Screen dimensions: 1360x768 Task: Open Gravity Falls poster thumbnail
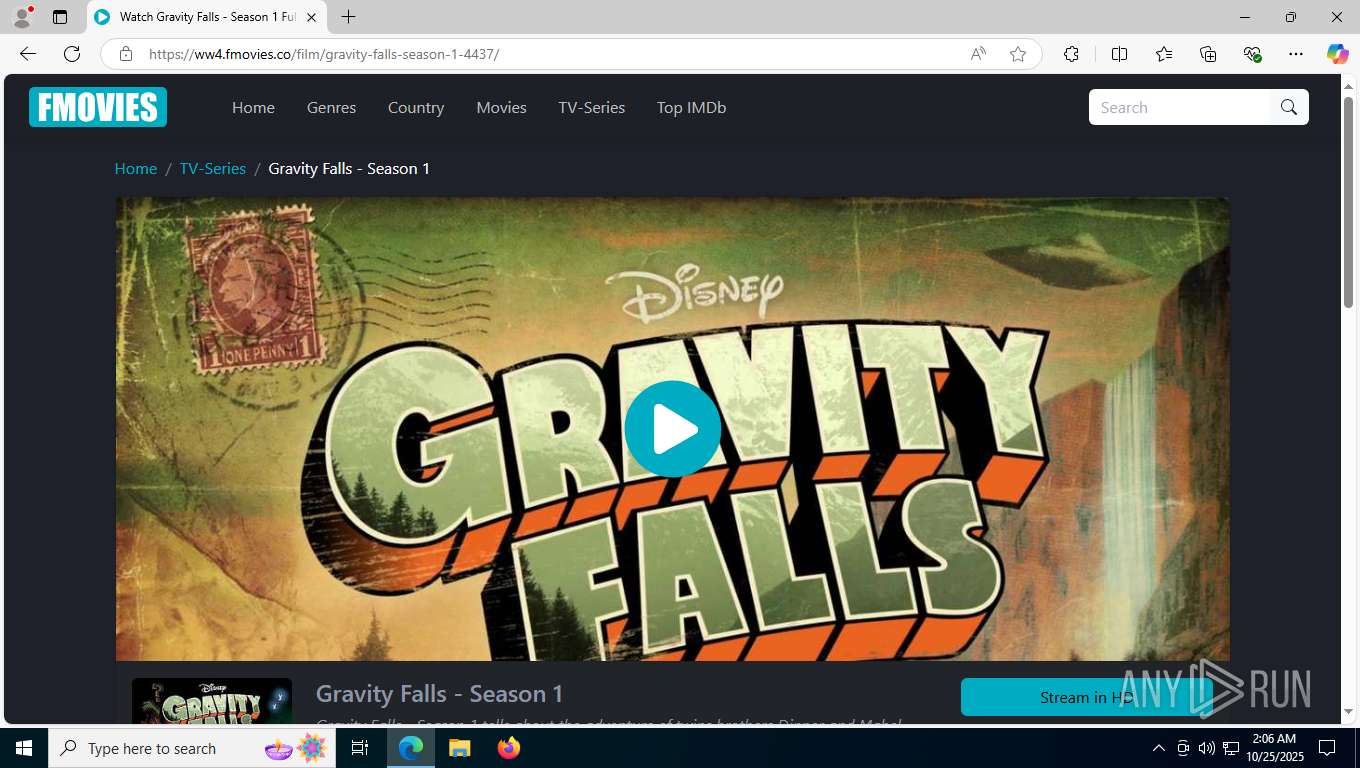coord(212,702)
